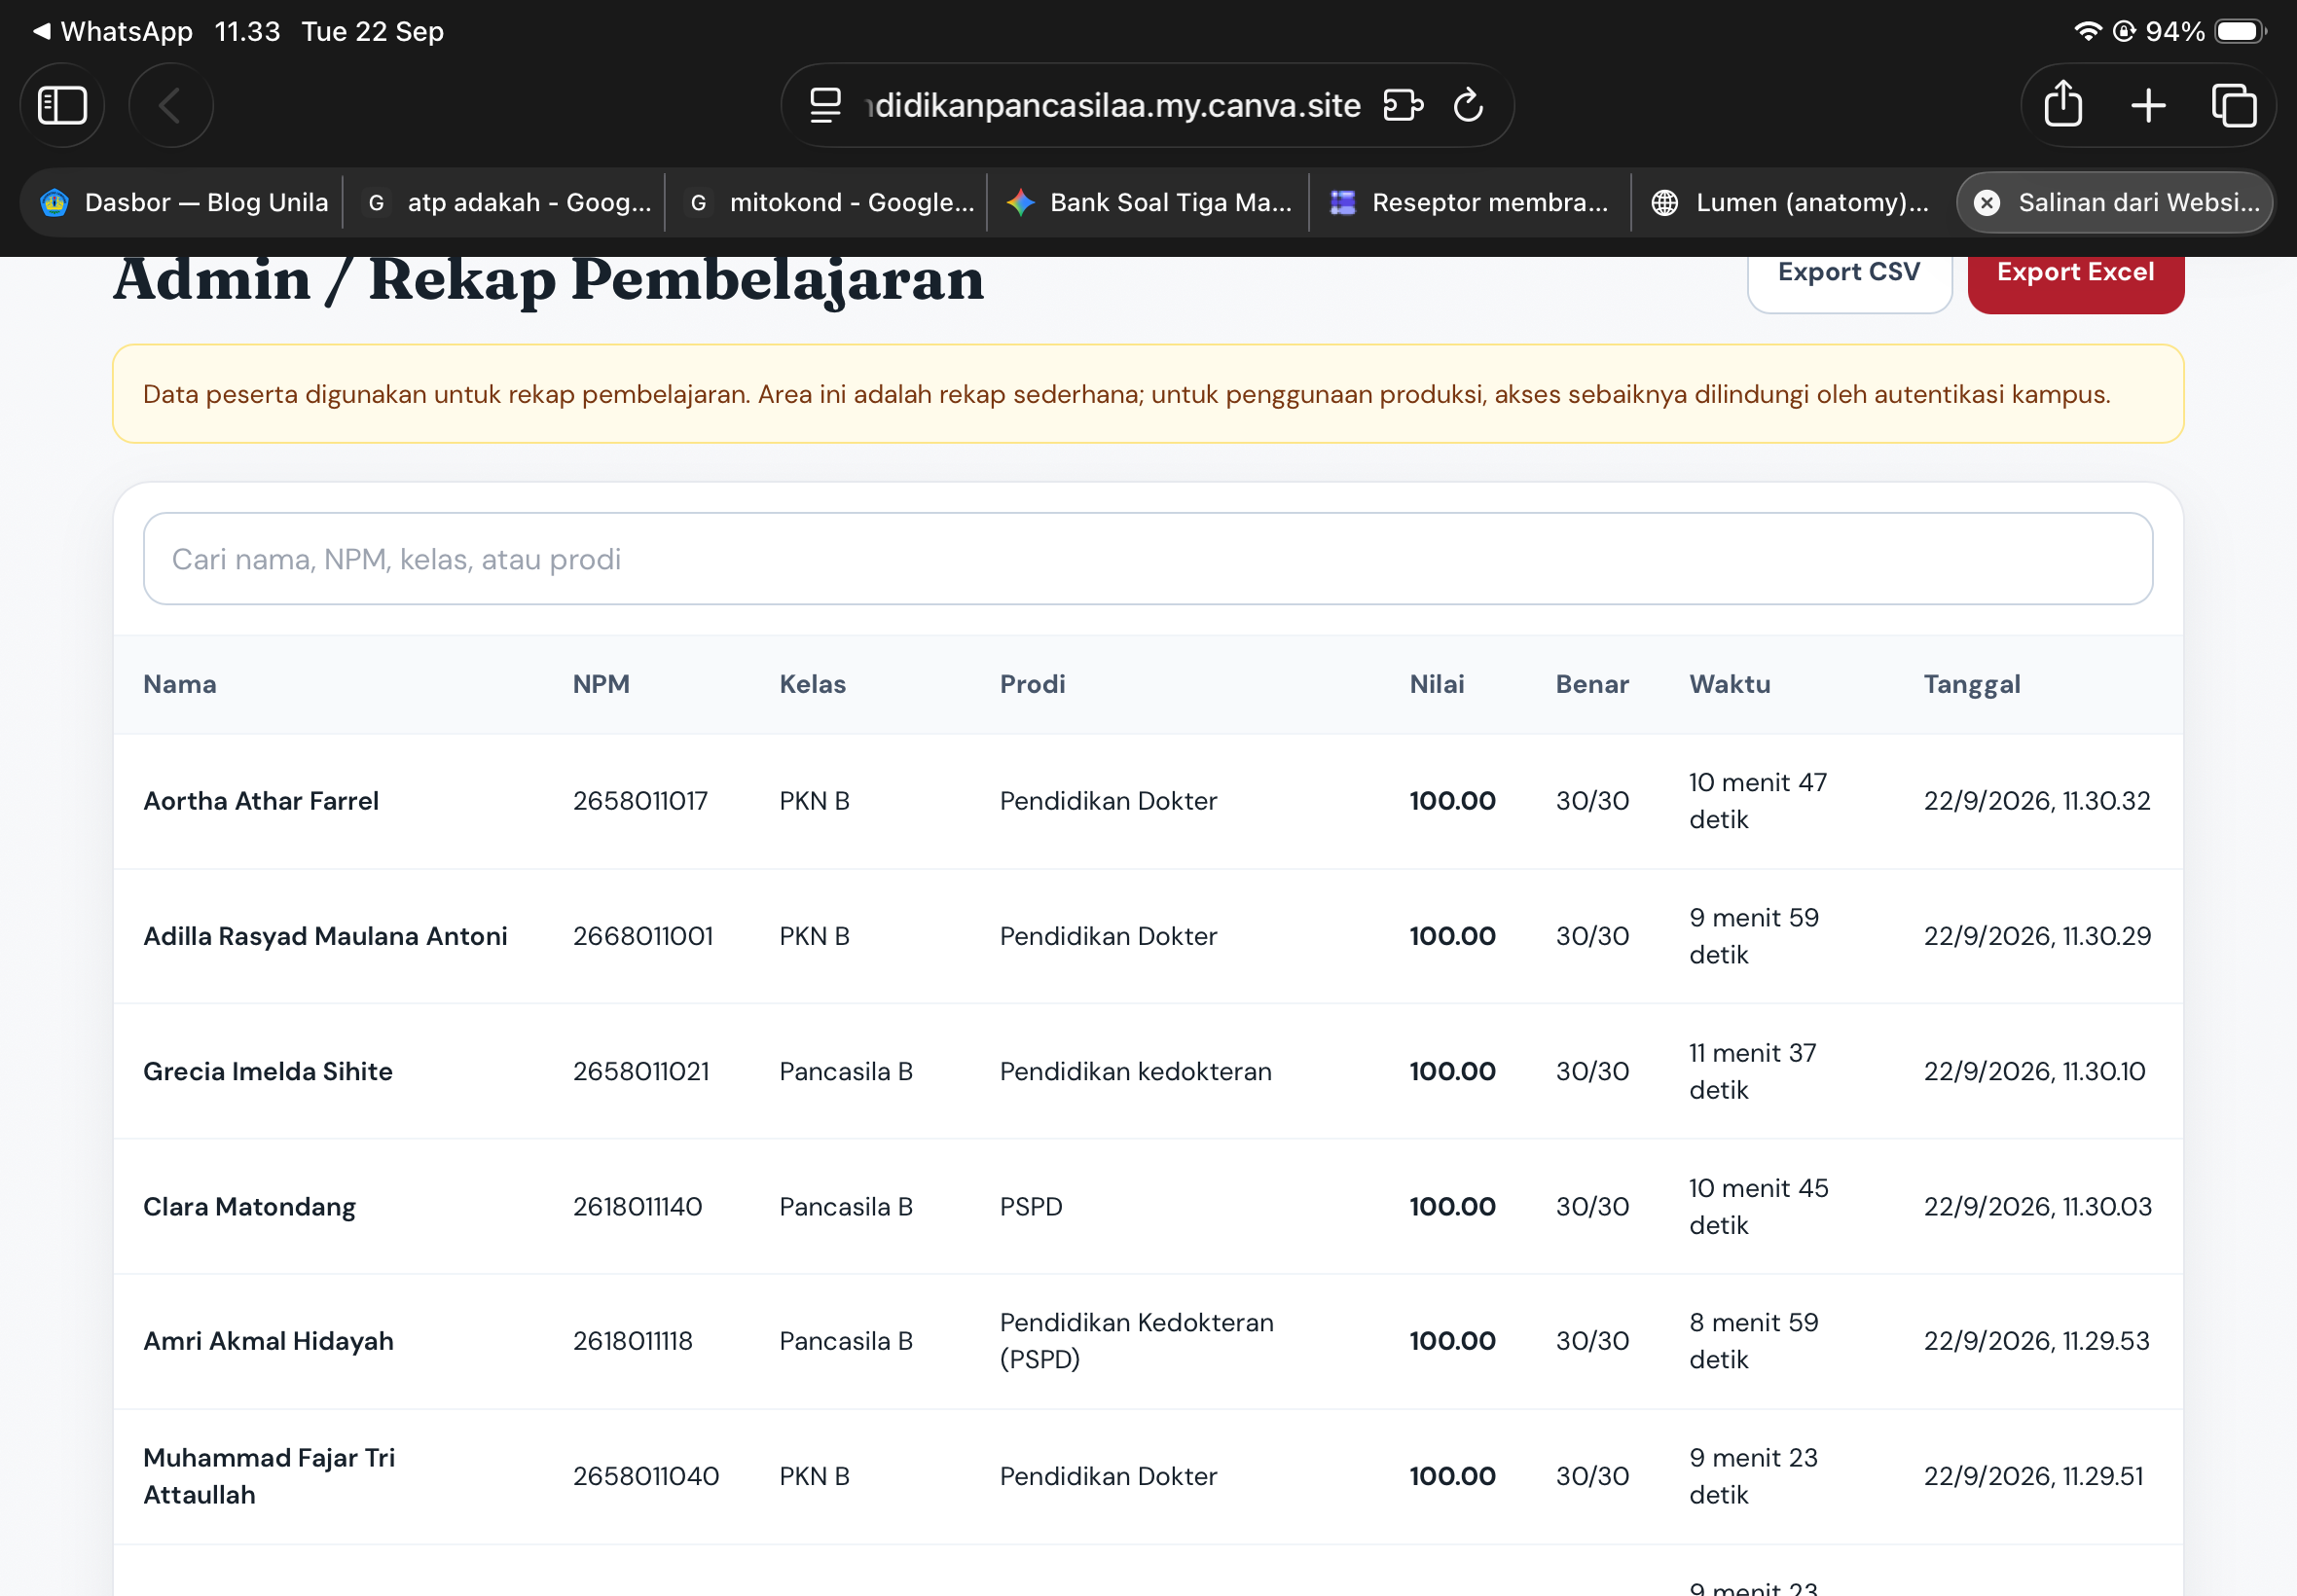2297x1596 pixels.
Task: Click the NPM column header
Action: tap(601, 684)
